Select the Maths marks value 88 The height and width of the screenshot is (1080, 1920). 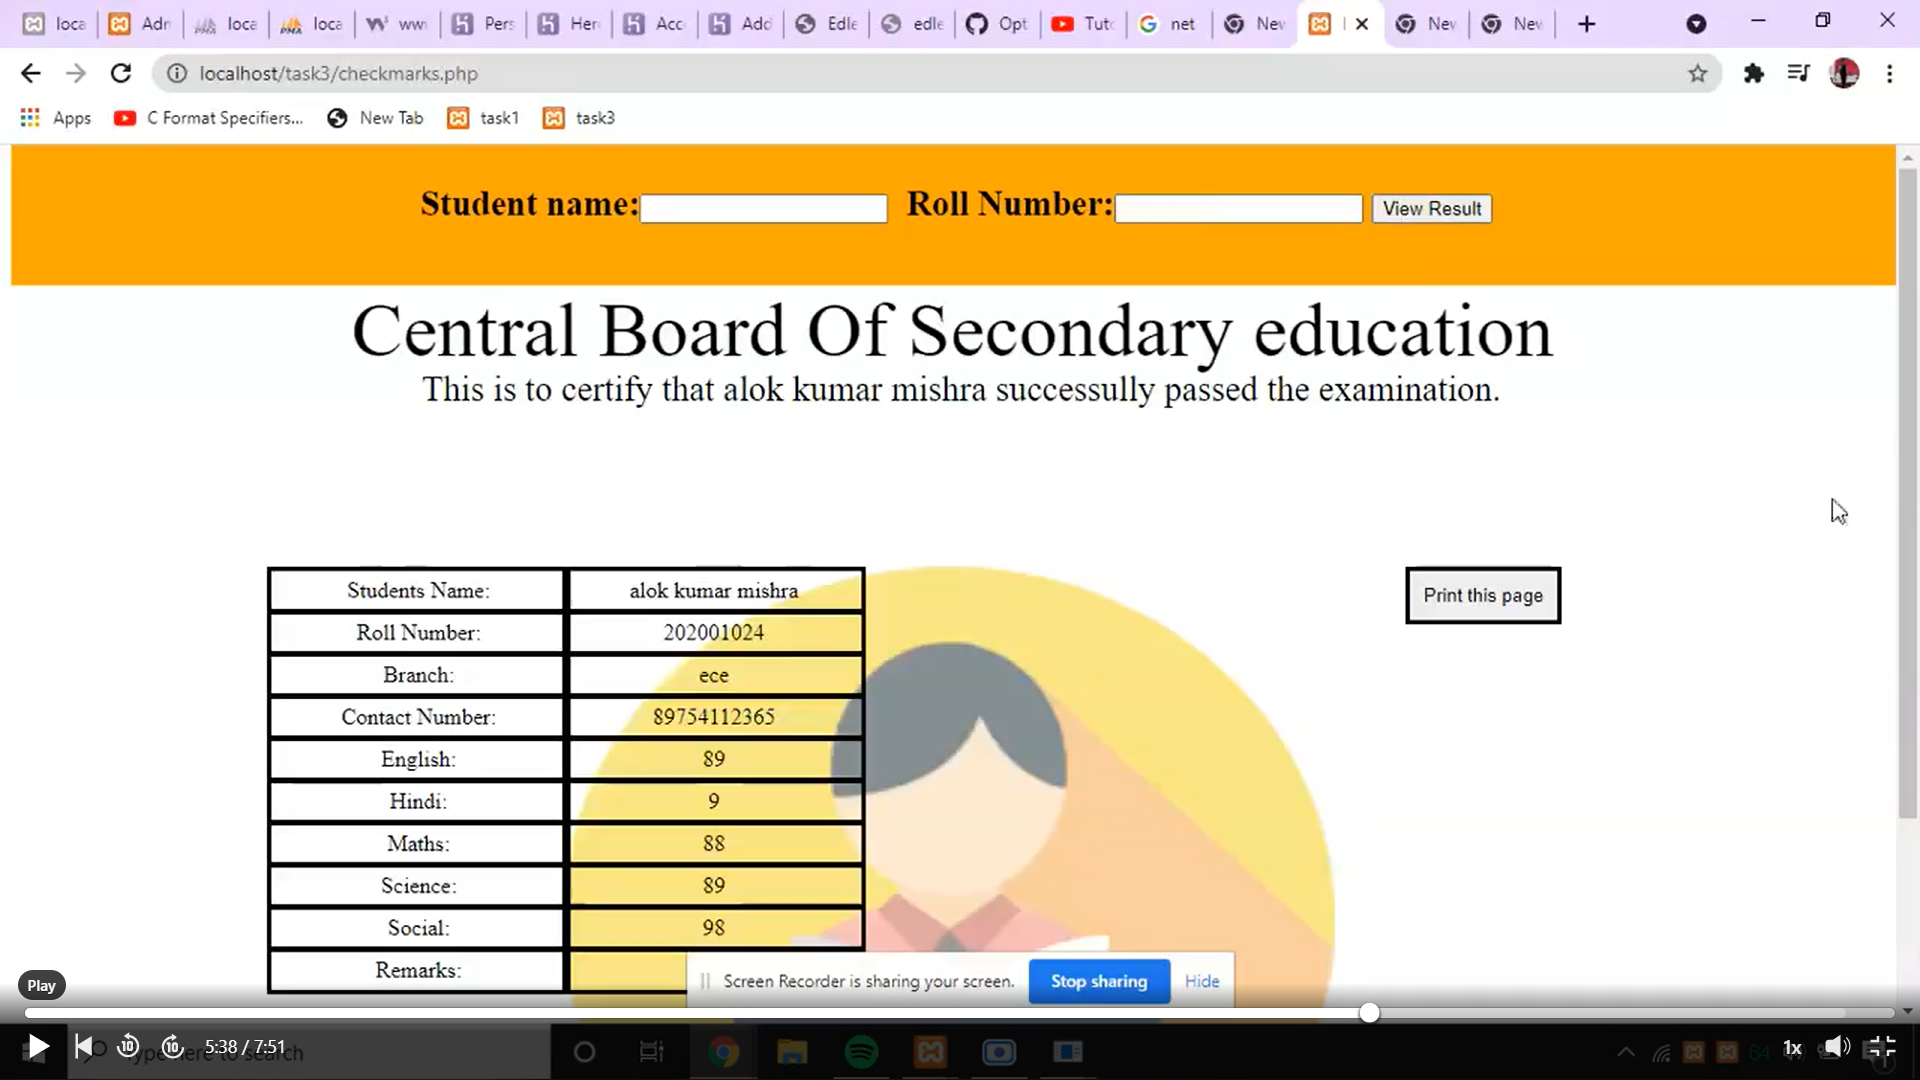[714, 843]
